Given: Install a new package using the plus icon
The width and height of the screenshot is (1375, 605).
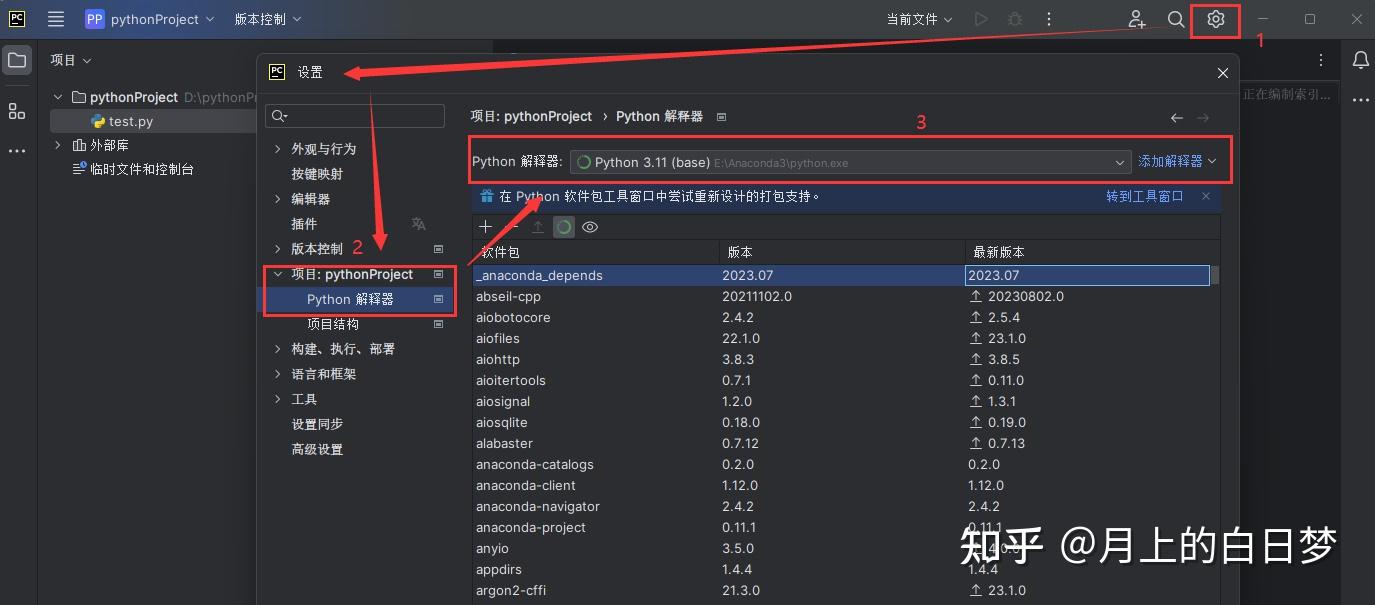Looking at the screenshot, I should [x=486, y=226].
